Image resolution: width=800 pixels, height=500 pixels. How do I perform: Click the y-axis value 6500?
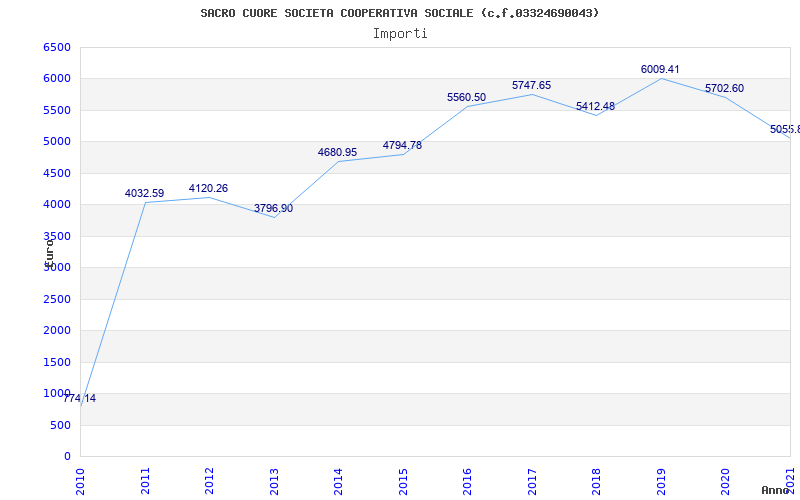tap(57, 47)
